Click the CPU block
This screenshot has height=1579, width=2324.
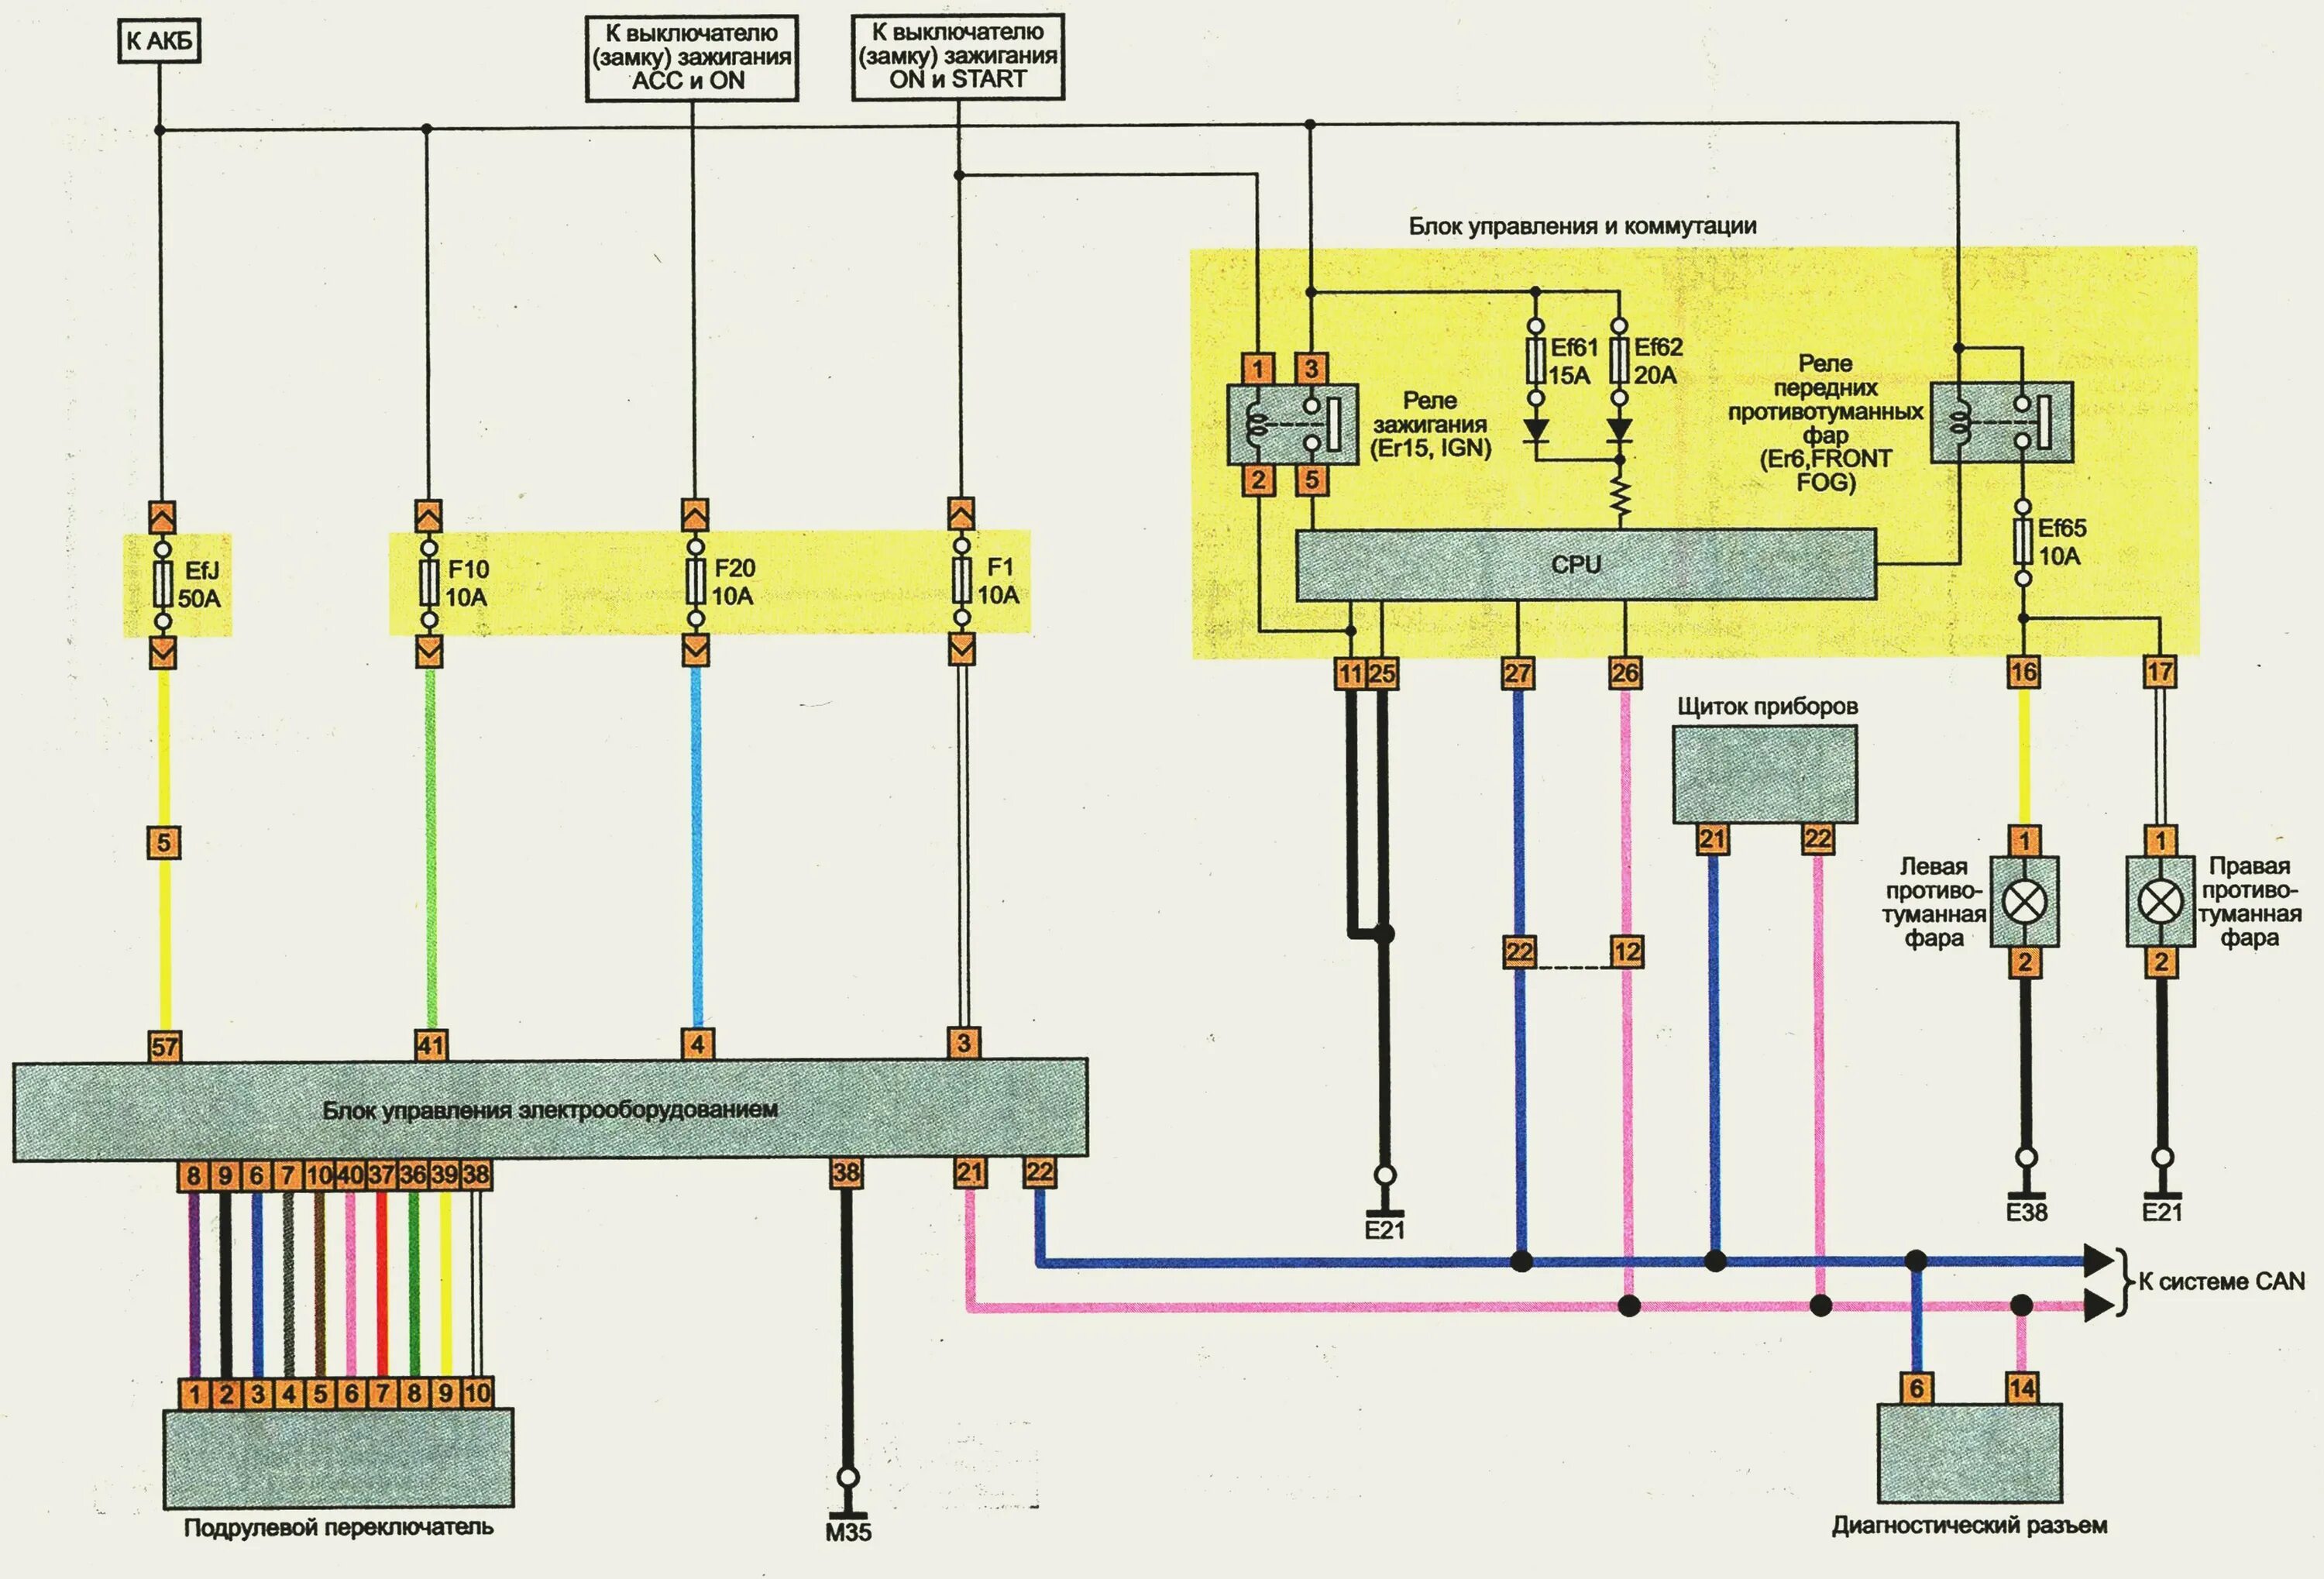(1585, 565)
